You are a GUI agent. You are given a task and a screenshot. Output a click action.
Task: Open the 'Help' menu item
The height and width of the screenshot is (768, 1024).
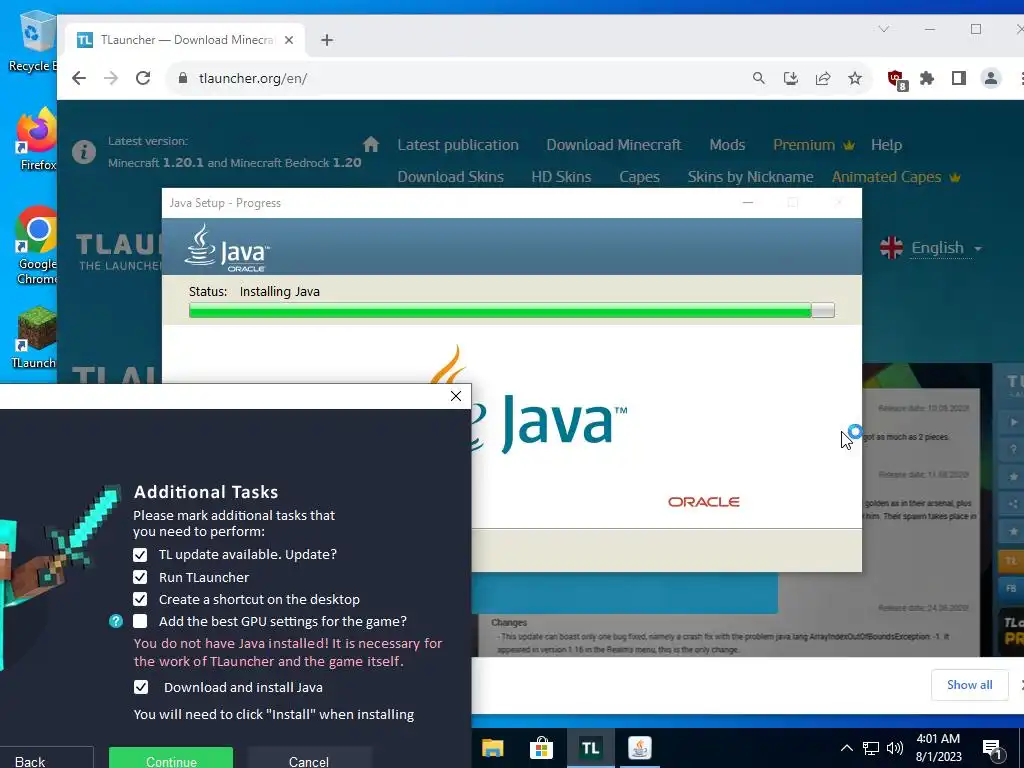click(x=886, y=145)
